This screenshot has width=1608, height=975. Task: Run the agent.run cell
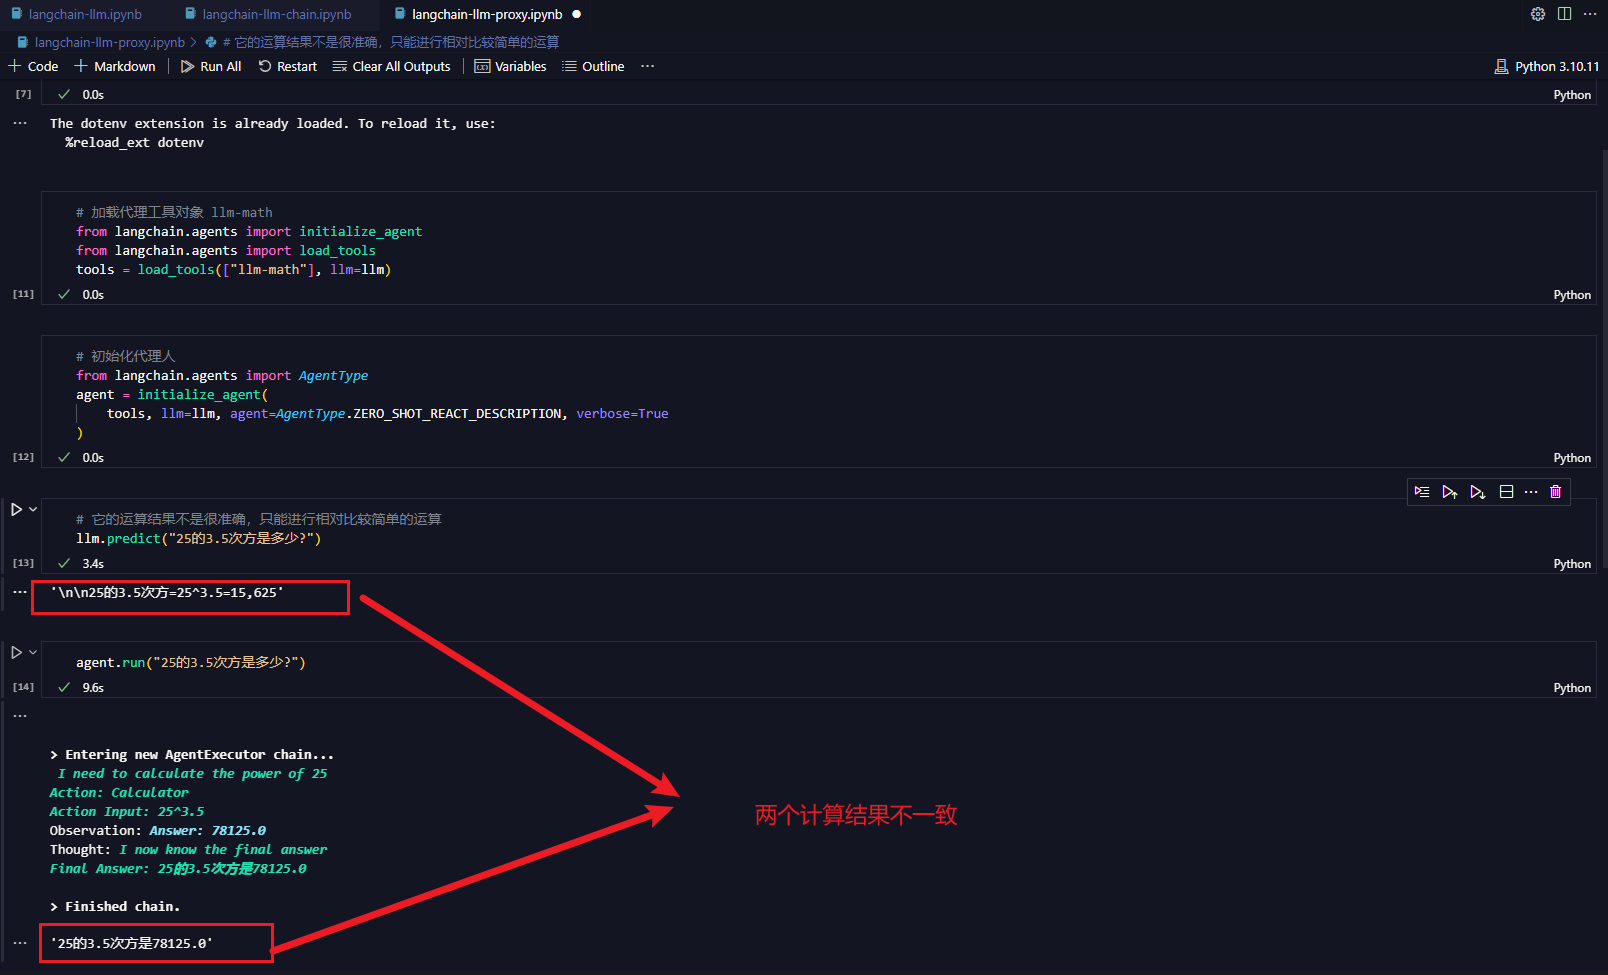(x=16, y=652)
